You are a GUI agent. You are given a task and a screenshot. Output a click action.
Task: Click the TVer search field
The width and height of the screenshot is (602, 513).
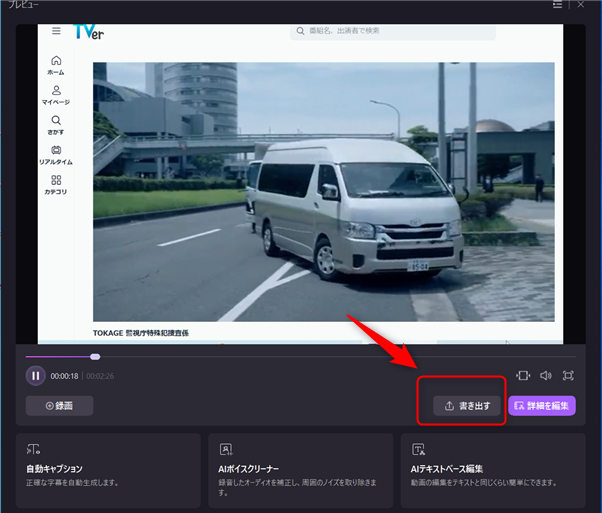(393, 31)
